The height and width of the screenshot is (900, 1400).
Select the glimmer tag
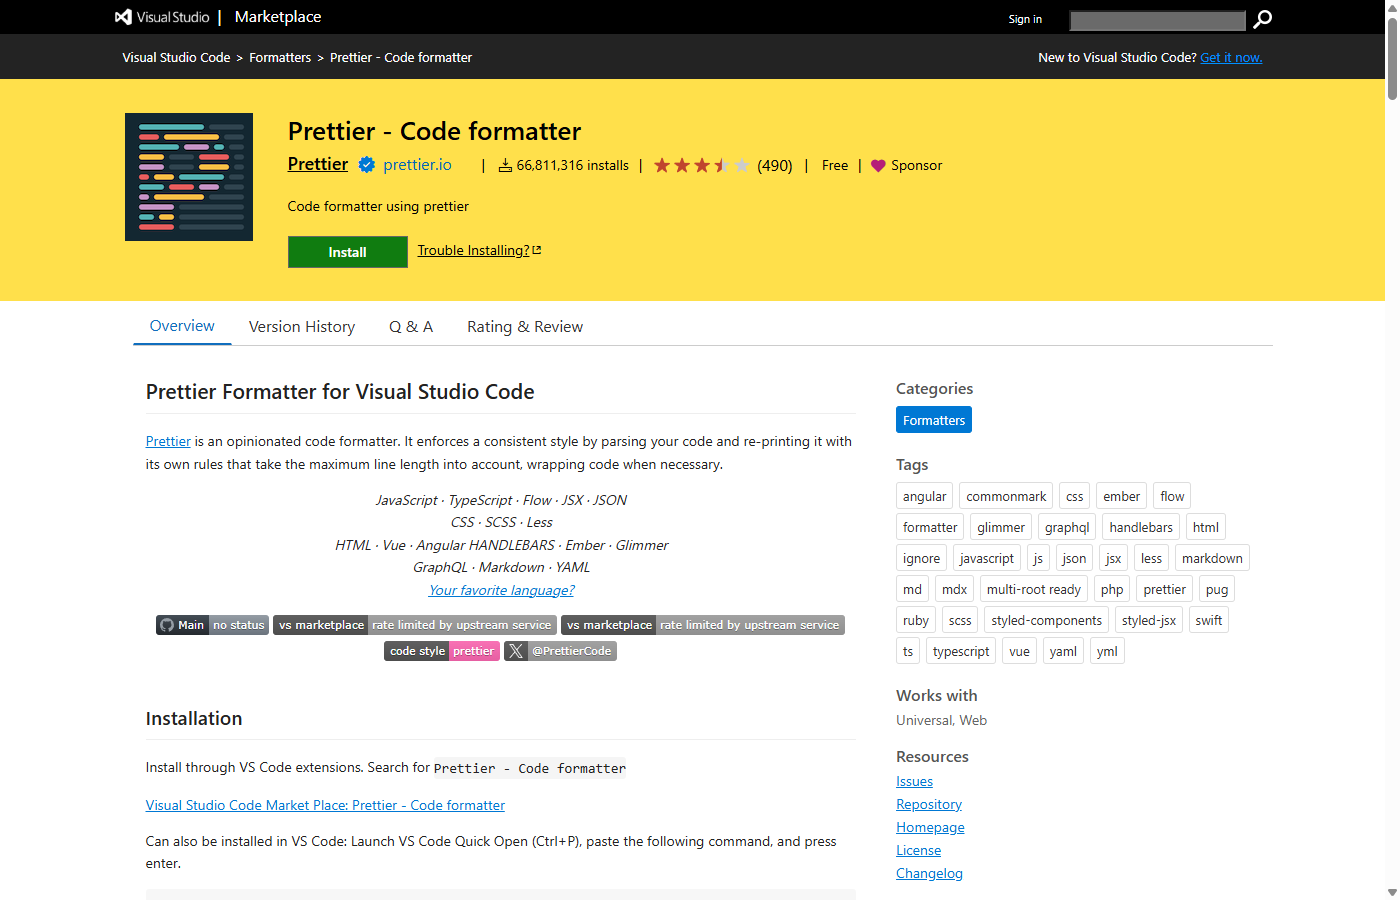[1001, 527]
